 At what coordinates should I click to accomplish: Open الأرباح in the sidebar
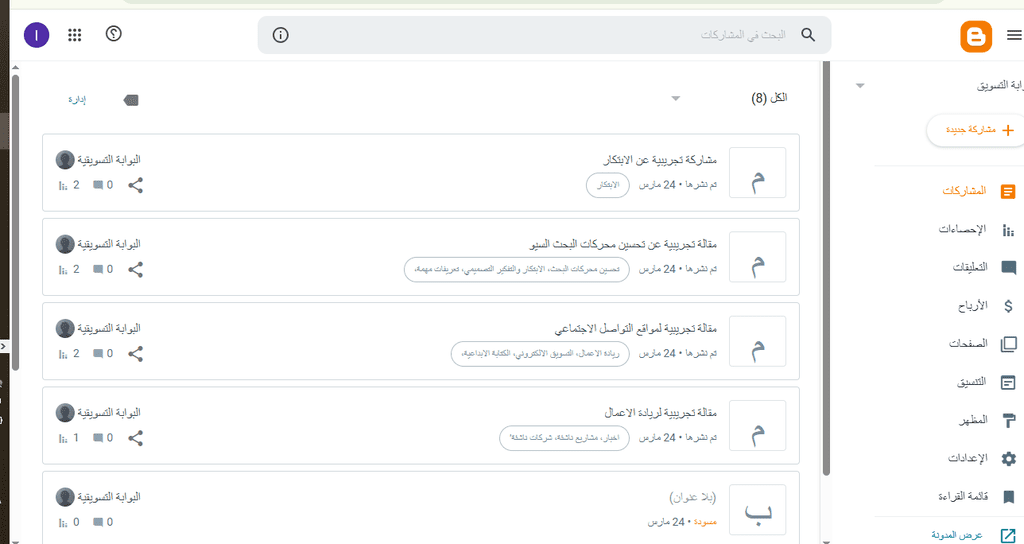click(985, 306)
